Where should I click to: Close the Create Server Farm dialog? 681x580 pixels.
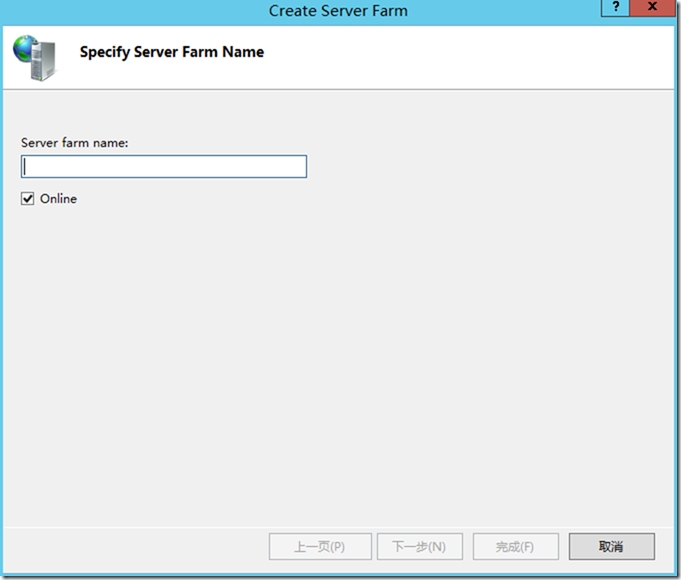click(652, 7)
